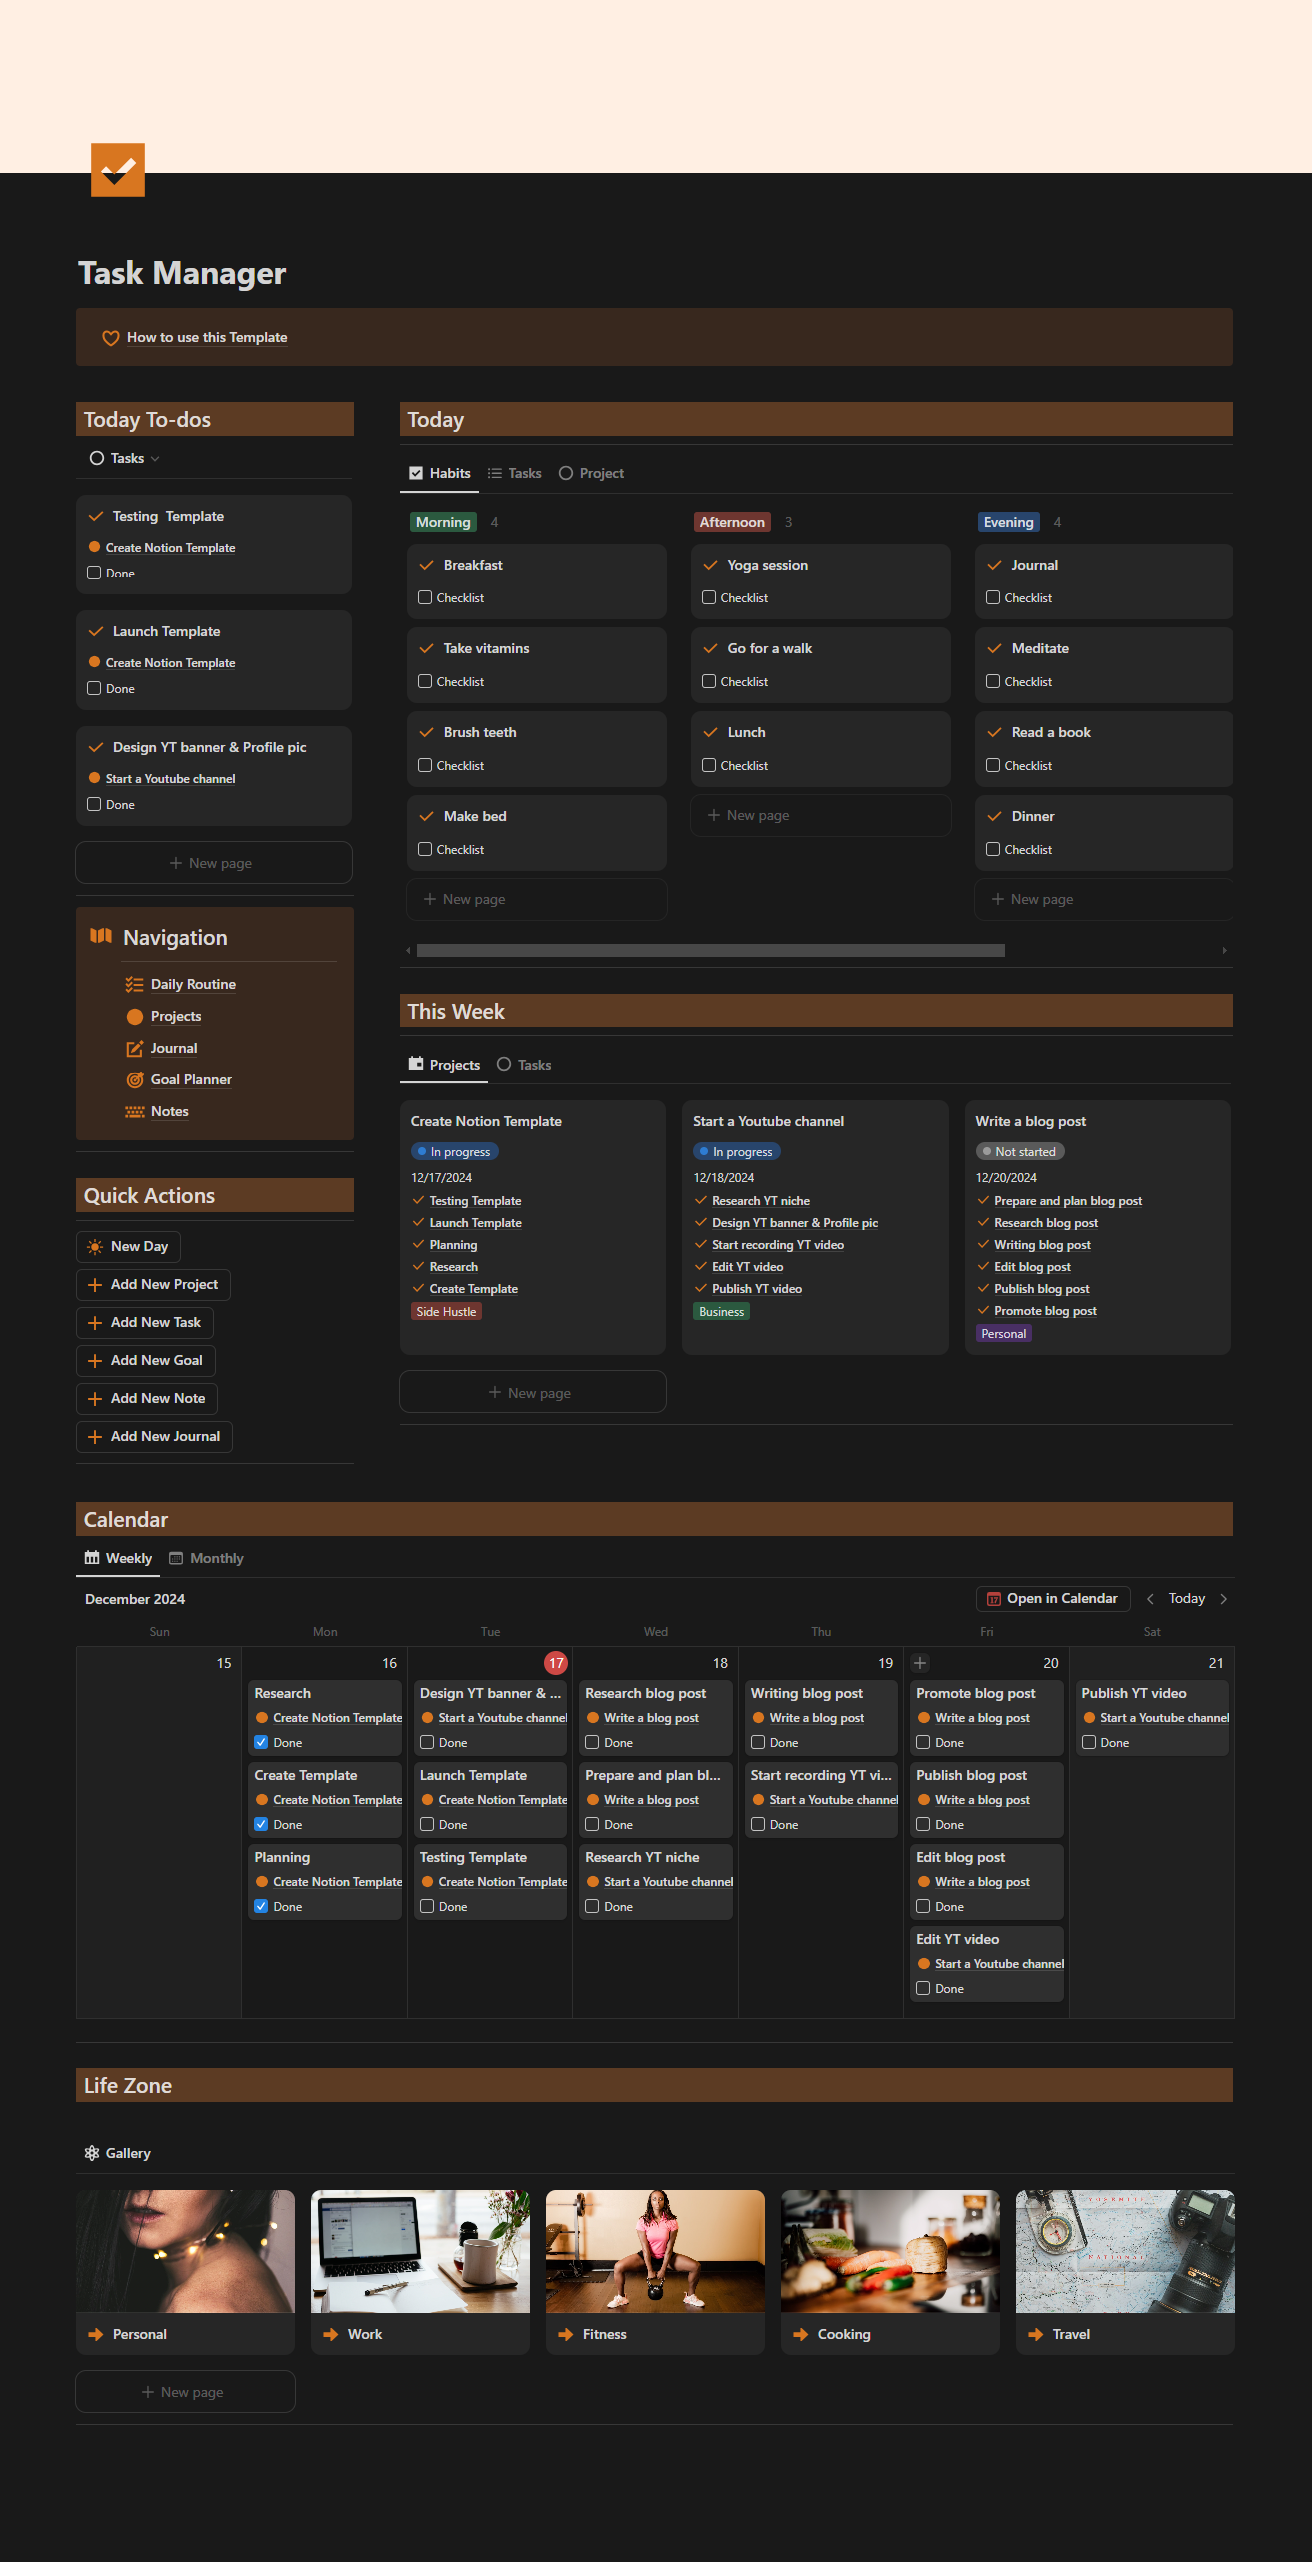Click the Gallery view icon
This screenshot has height=2562, width=1312.
(x=92, y=2153)
